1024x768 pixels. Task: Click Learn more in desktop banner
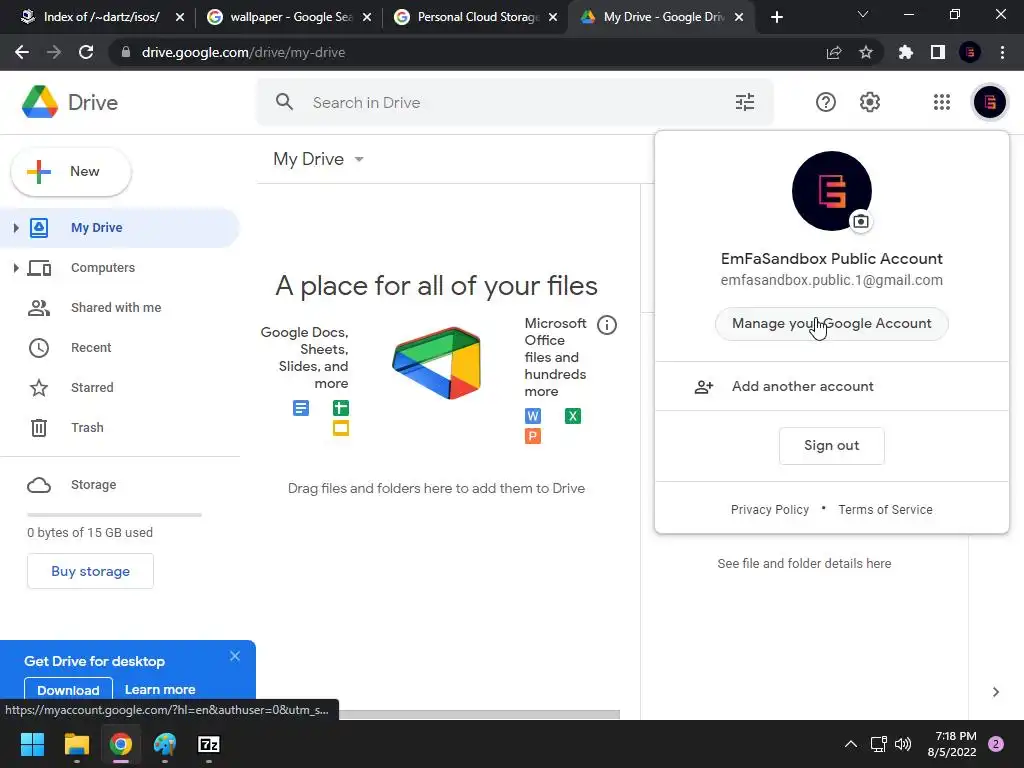[160, 690]
